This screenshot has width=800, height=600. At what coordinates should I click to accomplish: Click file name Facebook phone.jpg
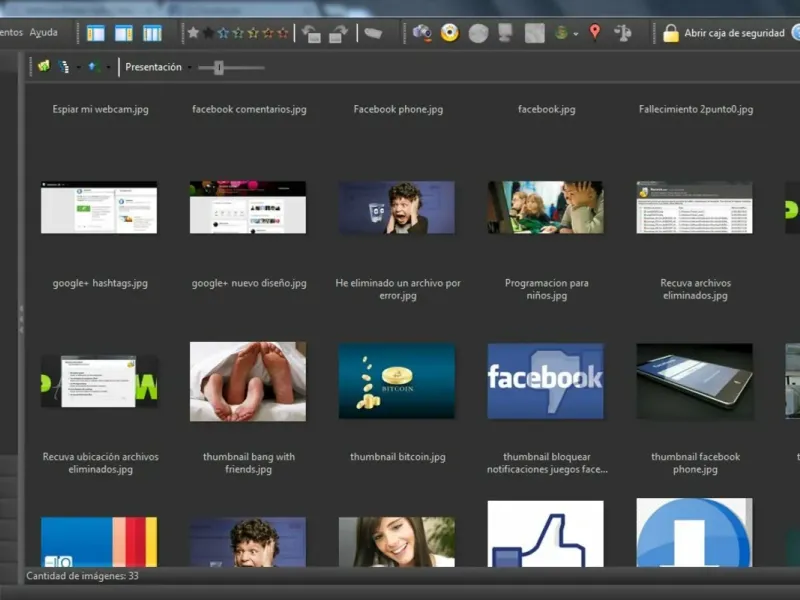point(398,109)
